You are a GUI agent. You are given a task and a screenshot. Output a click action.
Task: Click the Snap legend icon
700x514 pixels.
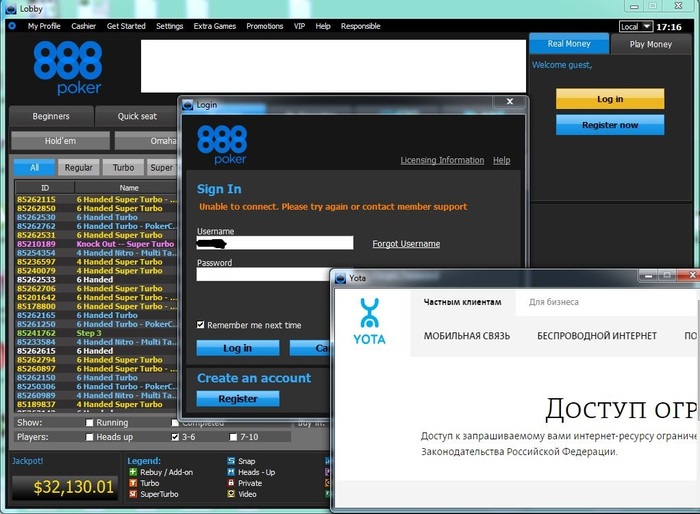[231, 461]
